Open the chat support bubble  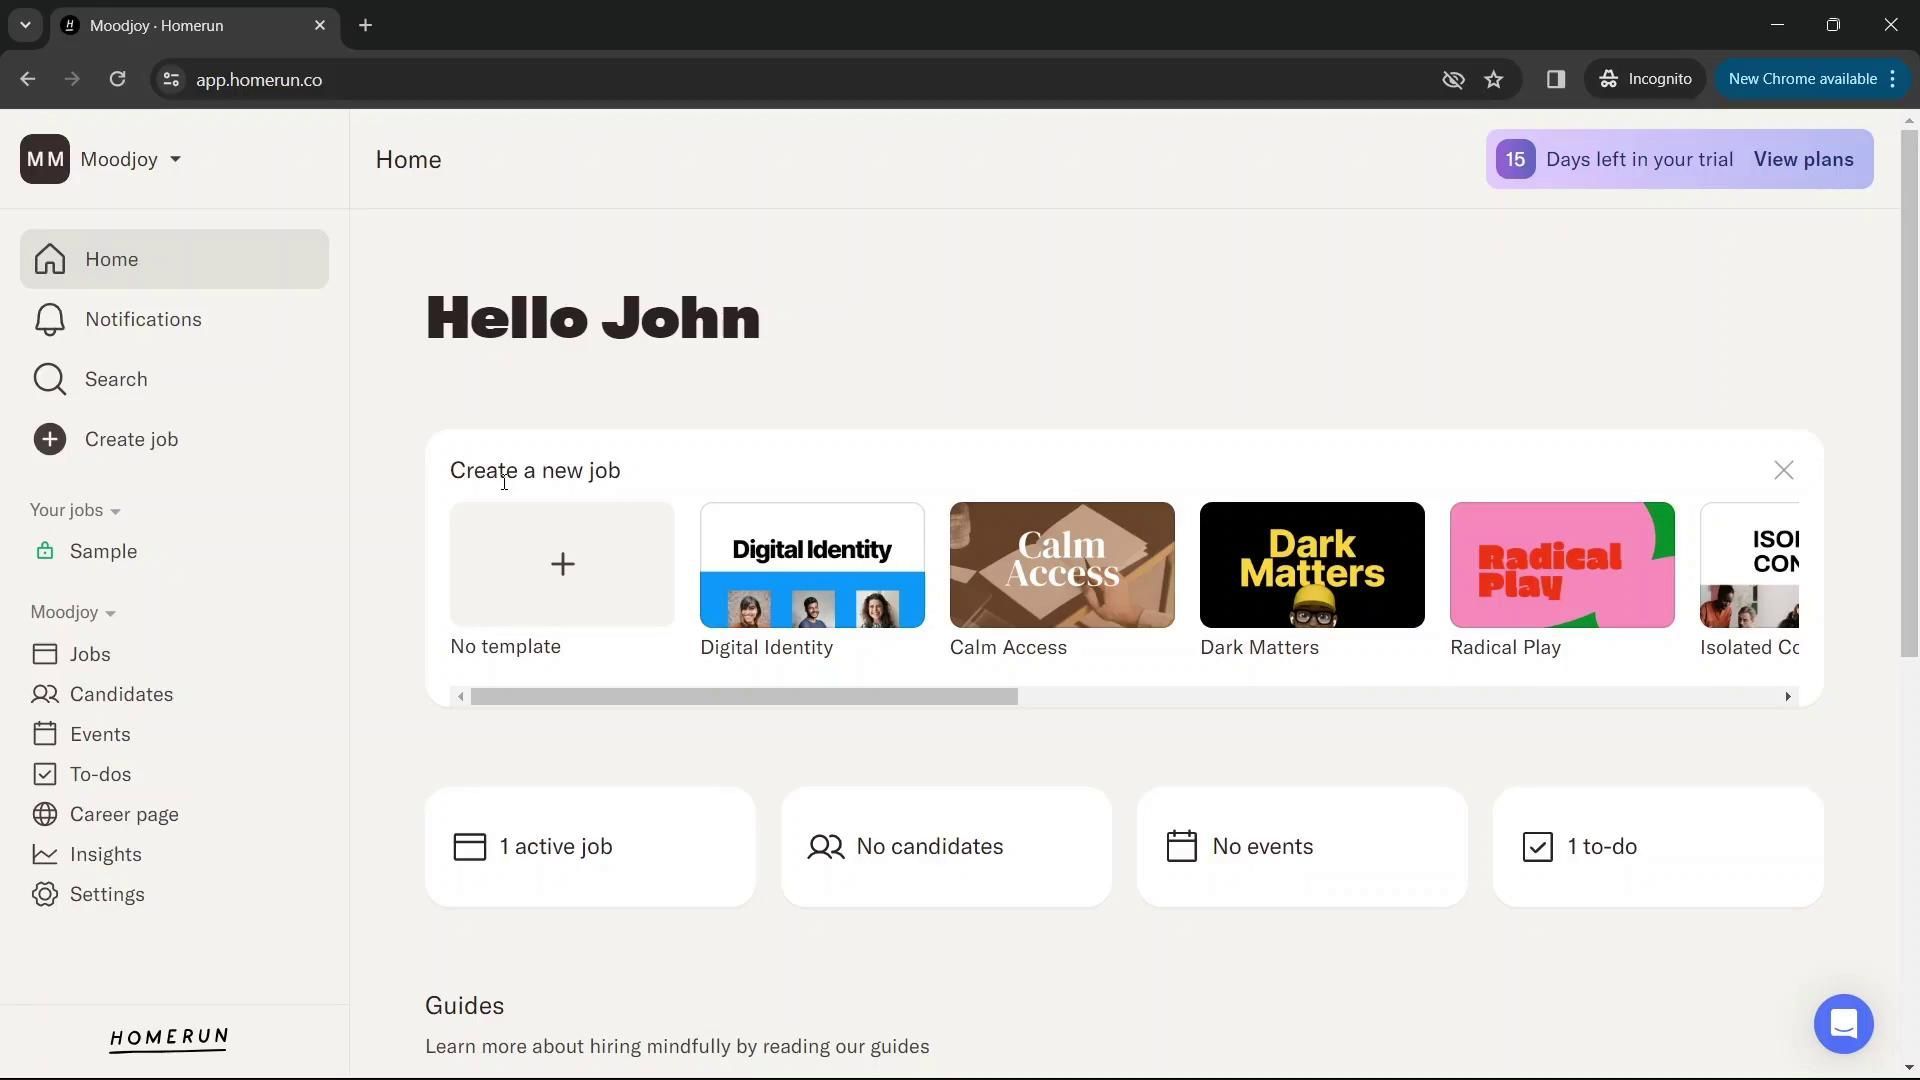pyautogui.click(x=1843, y=1024)
